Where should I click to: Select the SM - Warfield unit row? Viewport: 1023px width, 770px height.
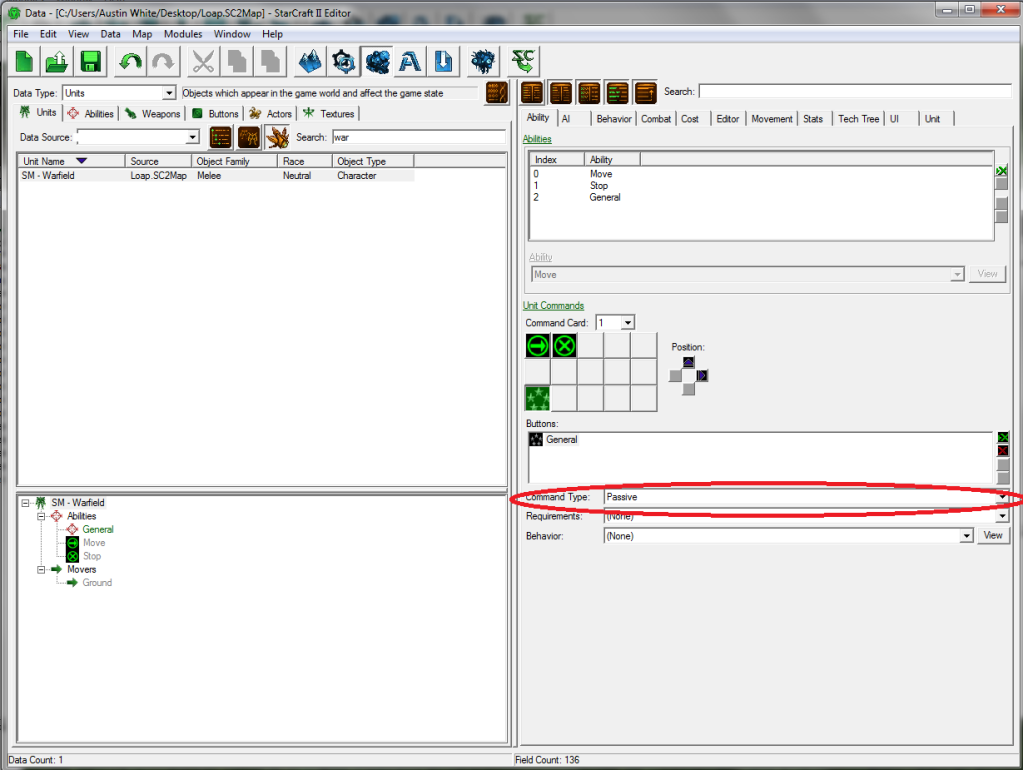click(x=217, y=176)
